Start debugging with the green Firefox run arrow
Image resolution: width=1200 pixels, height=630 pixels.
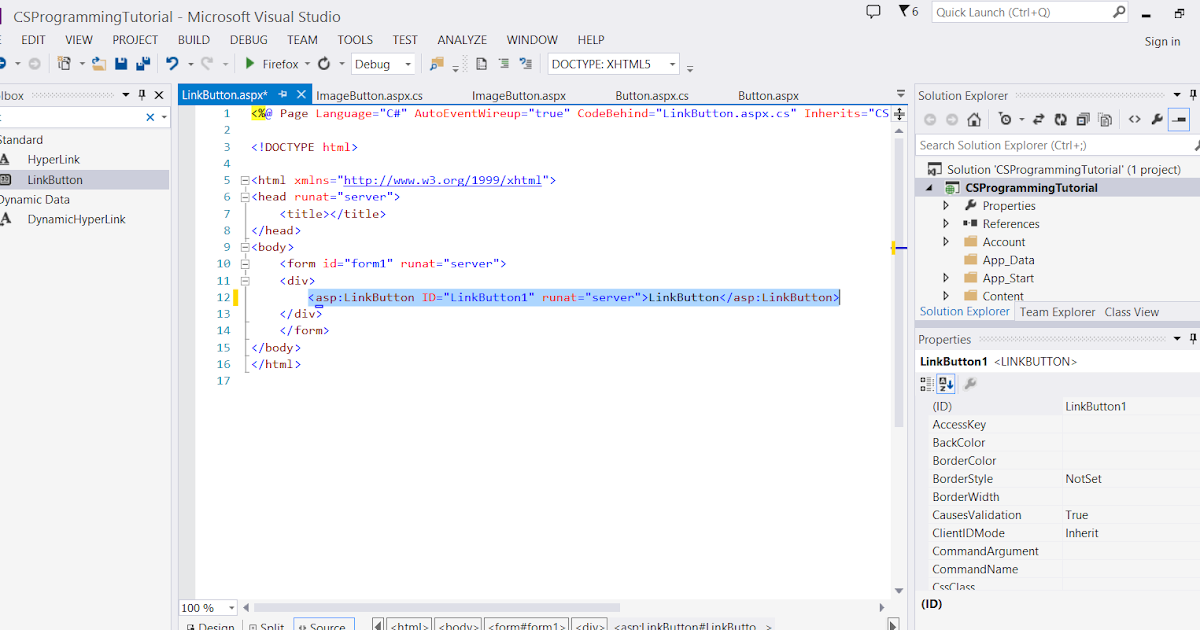pyautogui.click(x=249, y=62)
